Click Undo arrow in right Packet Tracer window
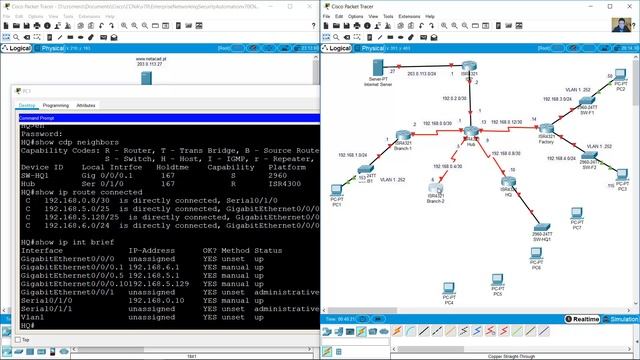The width and height of the screenshot is (640, 360). pyautogui.click(x=421, y=26)
